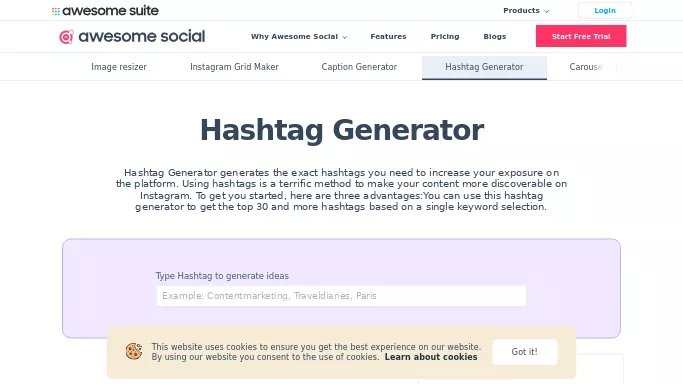Focus the hashtag ideas input field

tap(341, 296)
